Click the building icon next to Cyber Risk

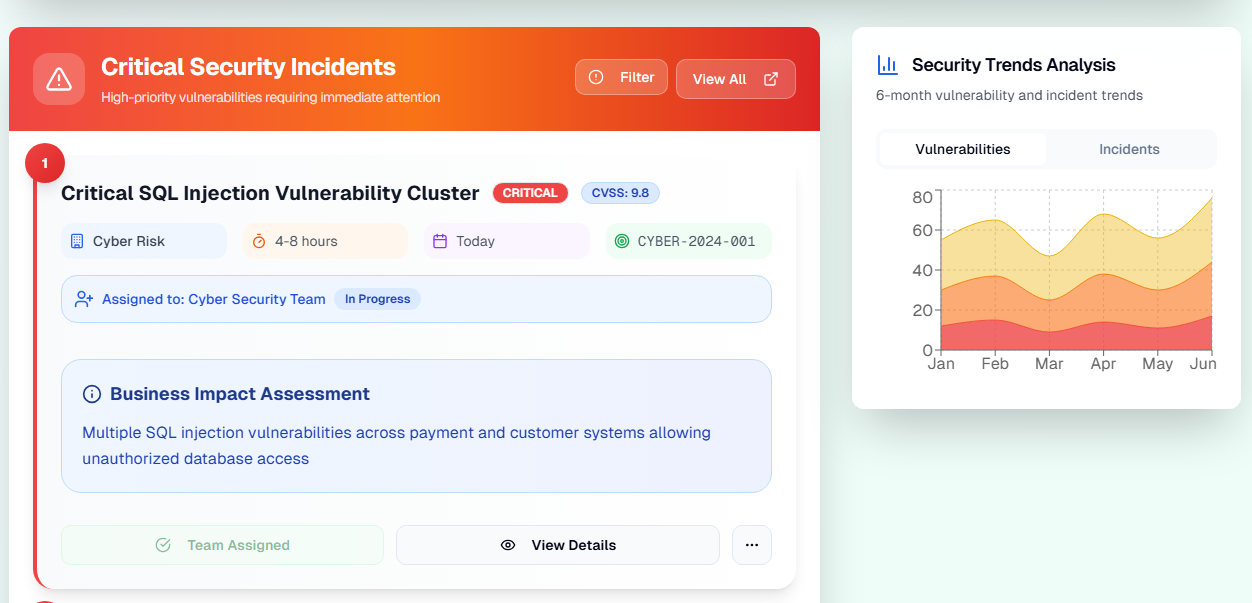pos(77,241)
